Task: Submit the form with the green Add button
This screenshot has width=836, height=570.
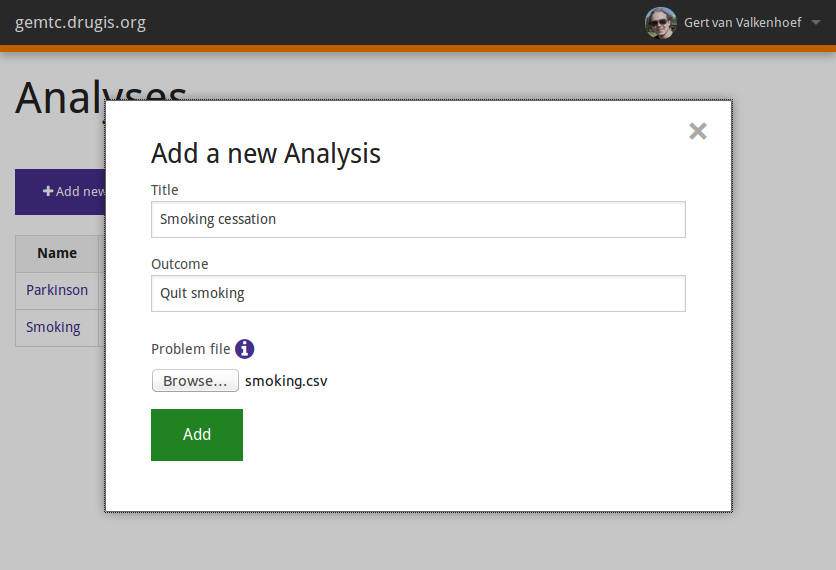Action: tap(197, 435)
